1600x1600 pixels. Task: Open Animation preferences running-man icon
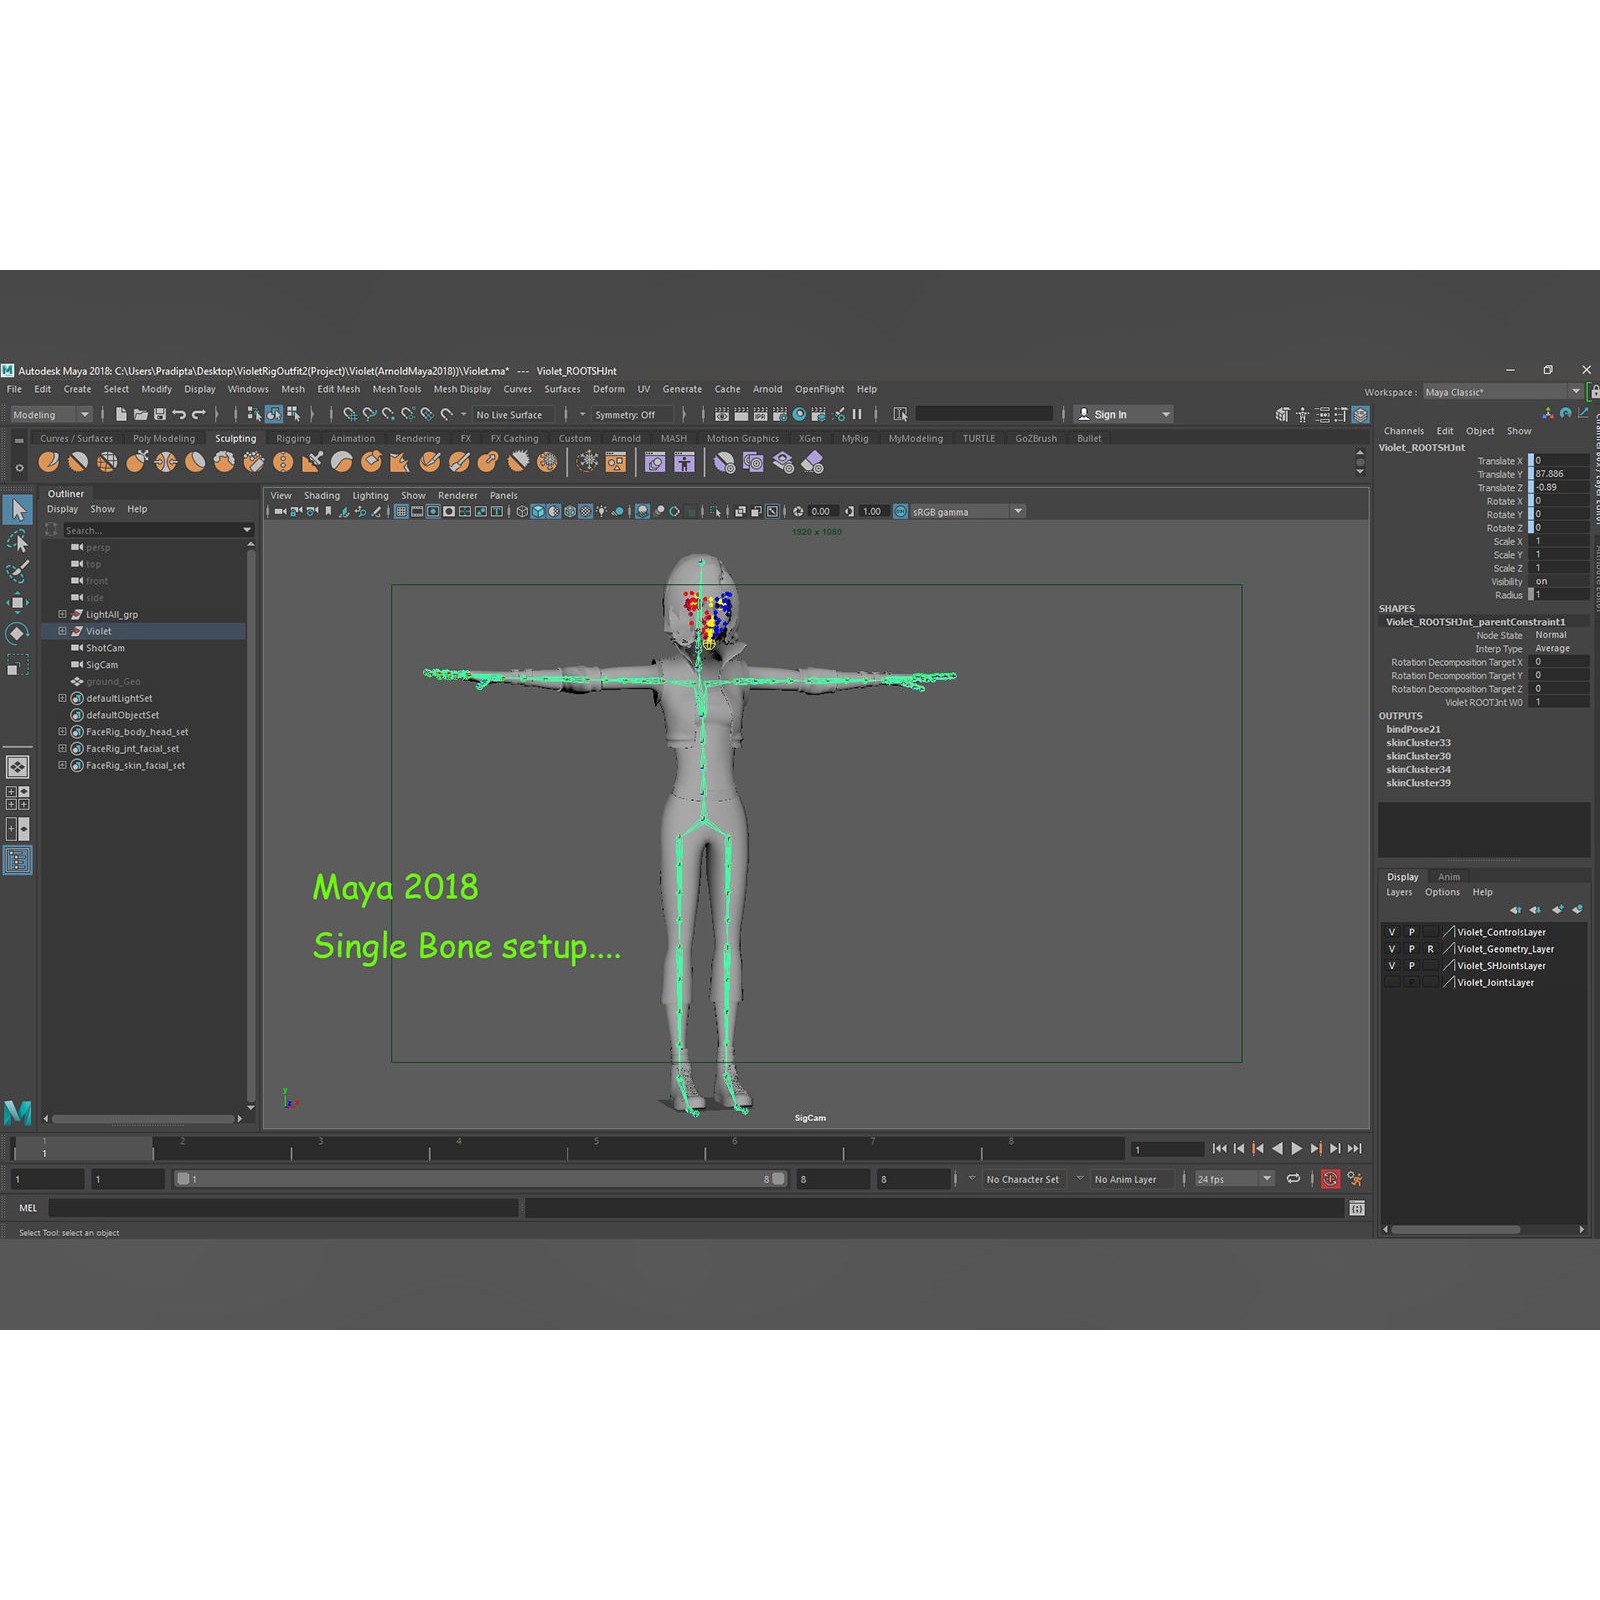tap(1355, 1179)
